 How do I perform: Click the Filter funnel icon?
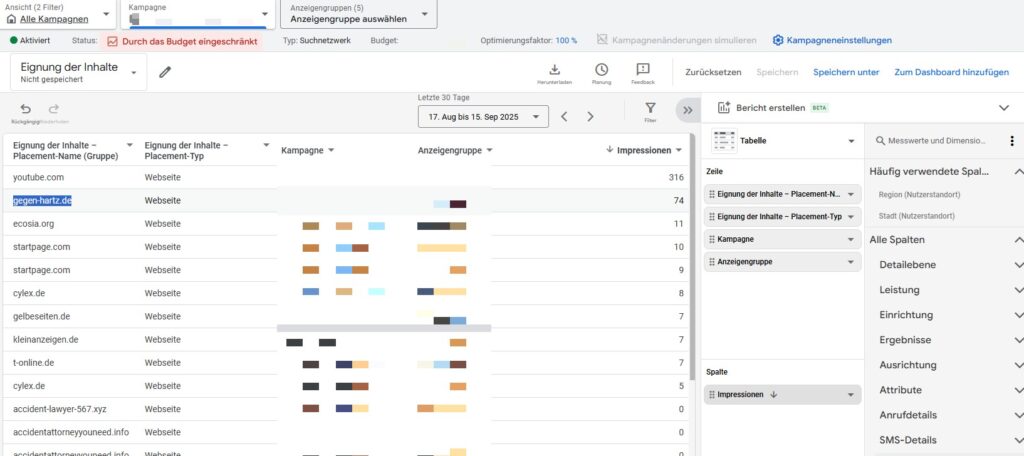click(650, 109)
